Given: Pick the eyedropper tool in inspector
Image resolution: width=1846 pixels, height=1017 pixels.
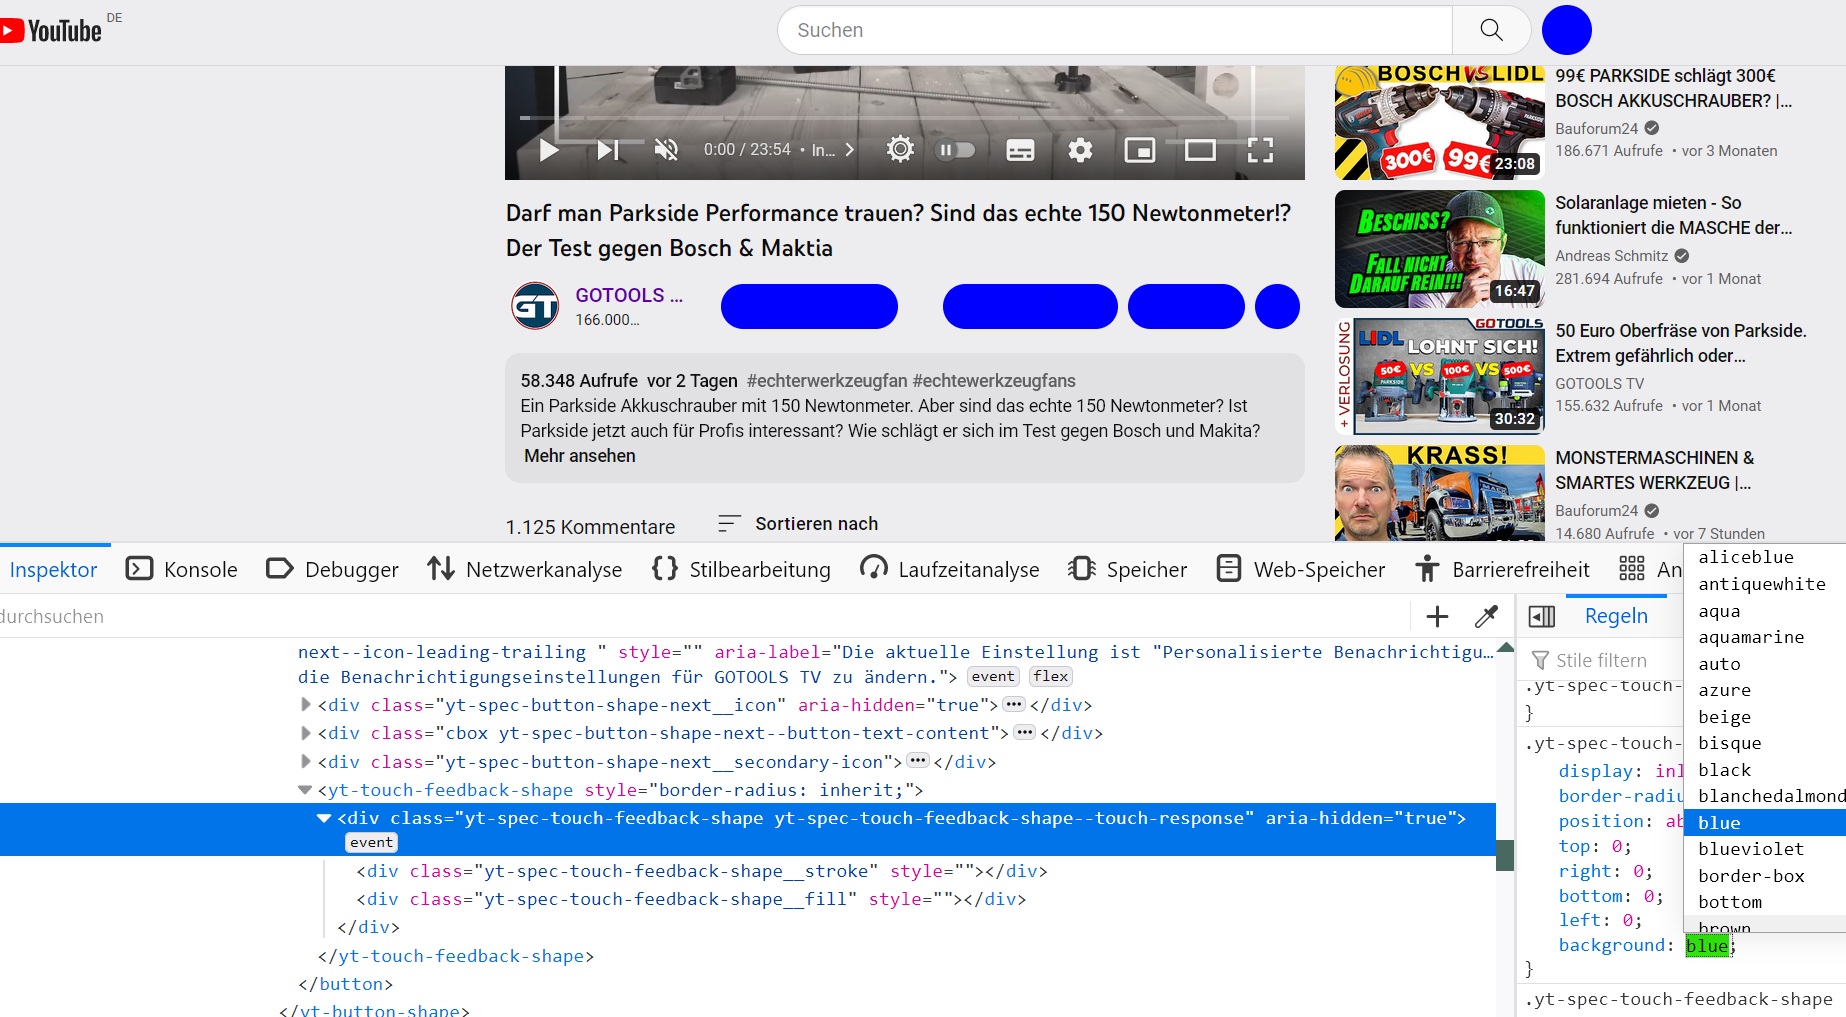Looking at the screenshot, I should point(1487,616).
